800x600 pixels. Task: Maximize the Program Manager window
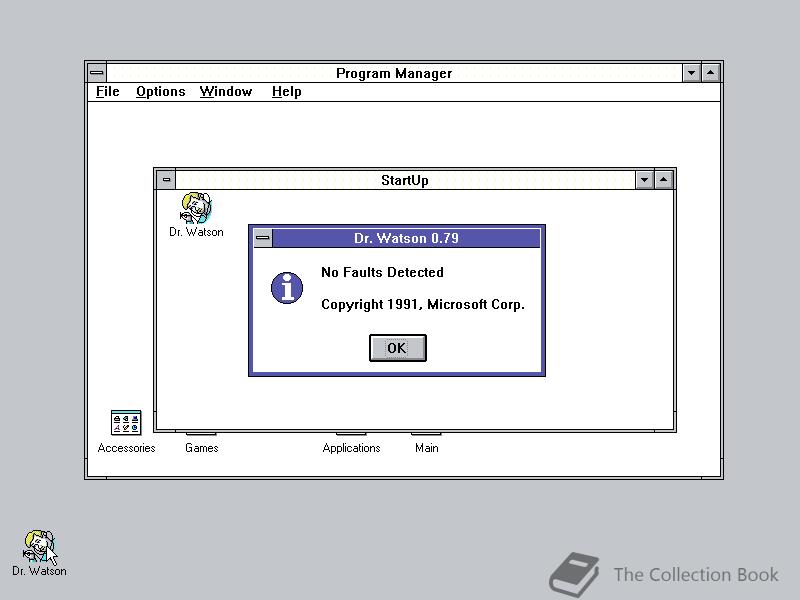point(710,73)
